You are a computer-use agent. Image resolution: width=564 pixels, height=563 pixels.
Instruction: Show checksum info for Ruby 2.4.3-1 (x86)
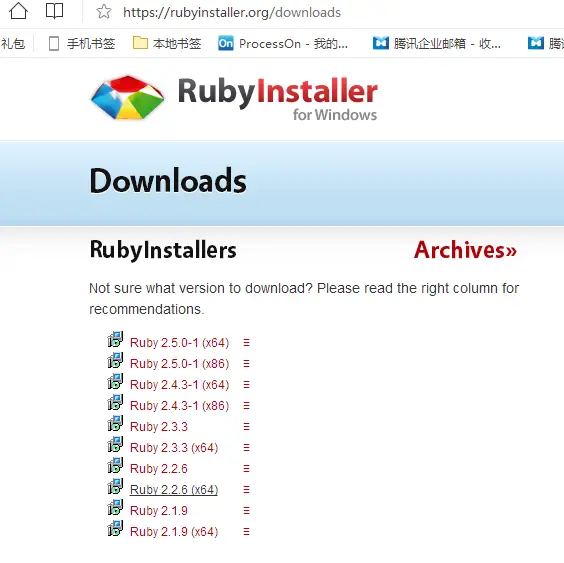click(x=246, y=405)
